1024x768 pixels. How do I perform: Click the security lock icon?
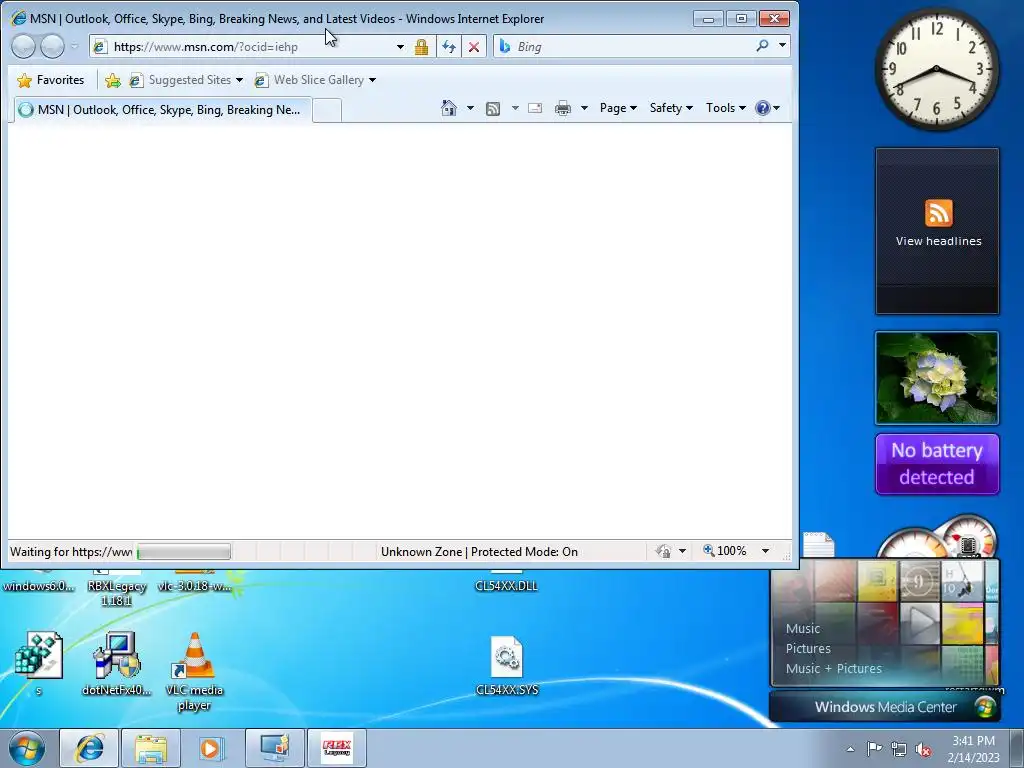pyautogui.click(x=421, y=47)
